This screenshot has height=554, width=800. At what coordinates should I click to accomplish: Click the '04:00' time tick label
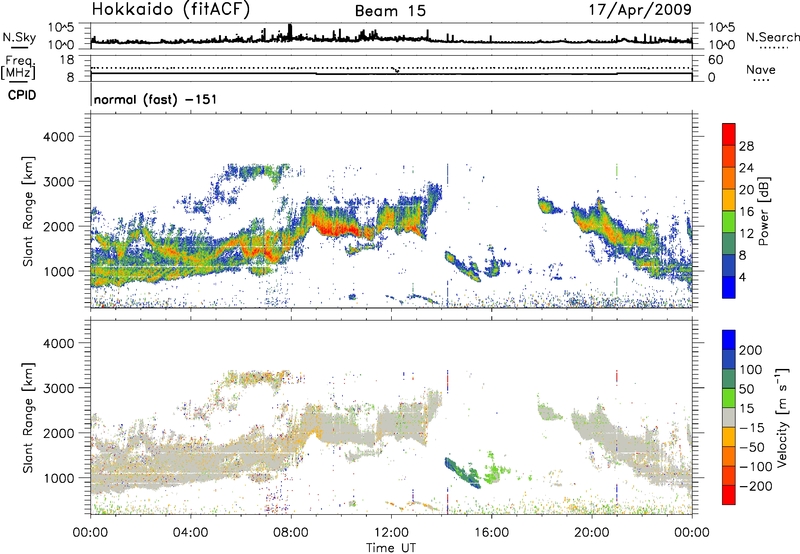pos(191,533)
